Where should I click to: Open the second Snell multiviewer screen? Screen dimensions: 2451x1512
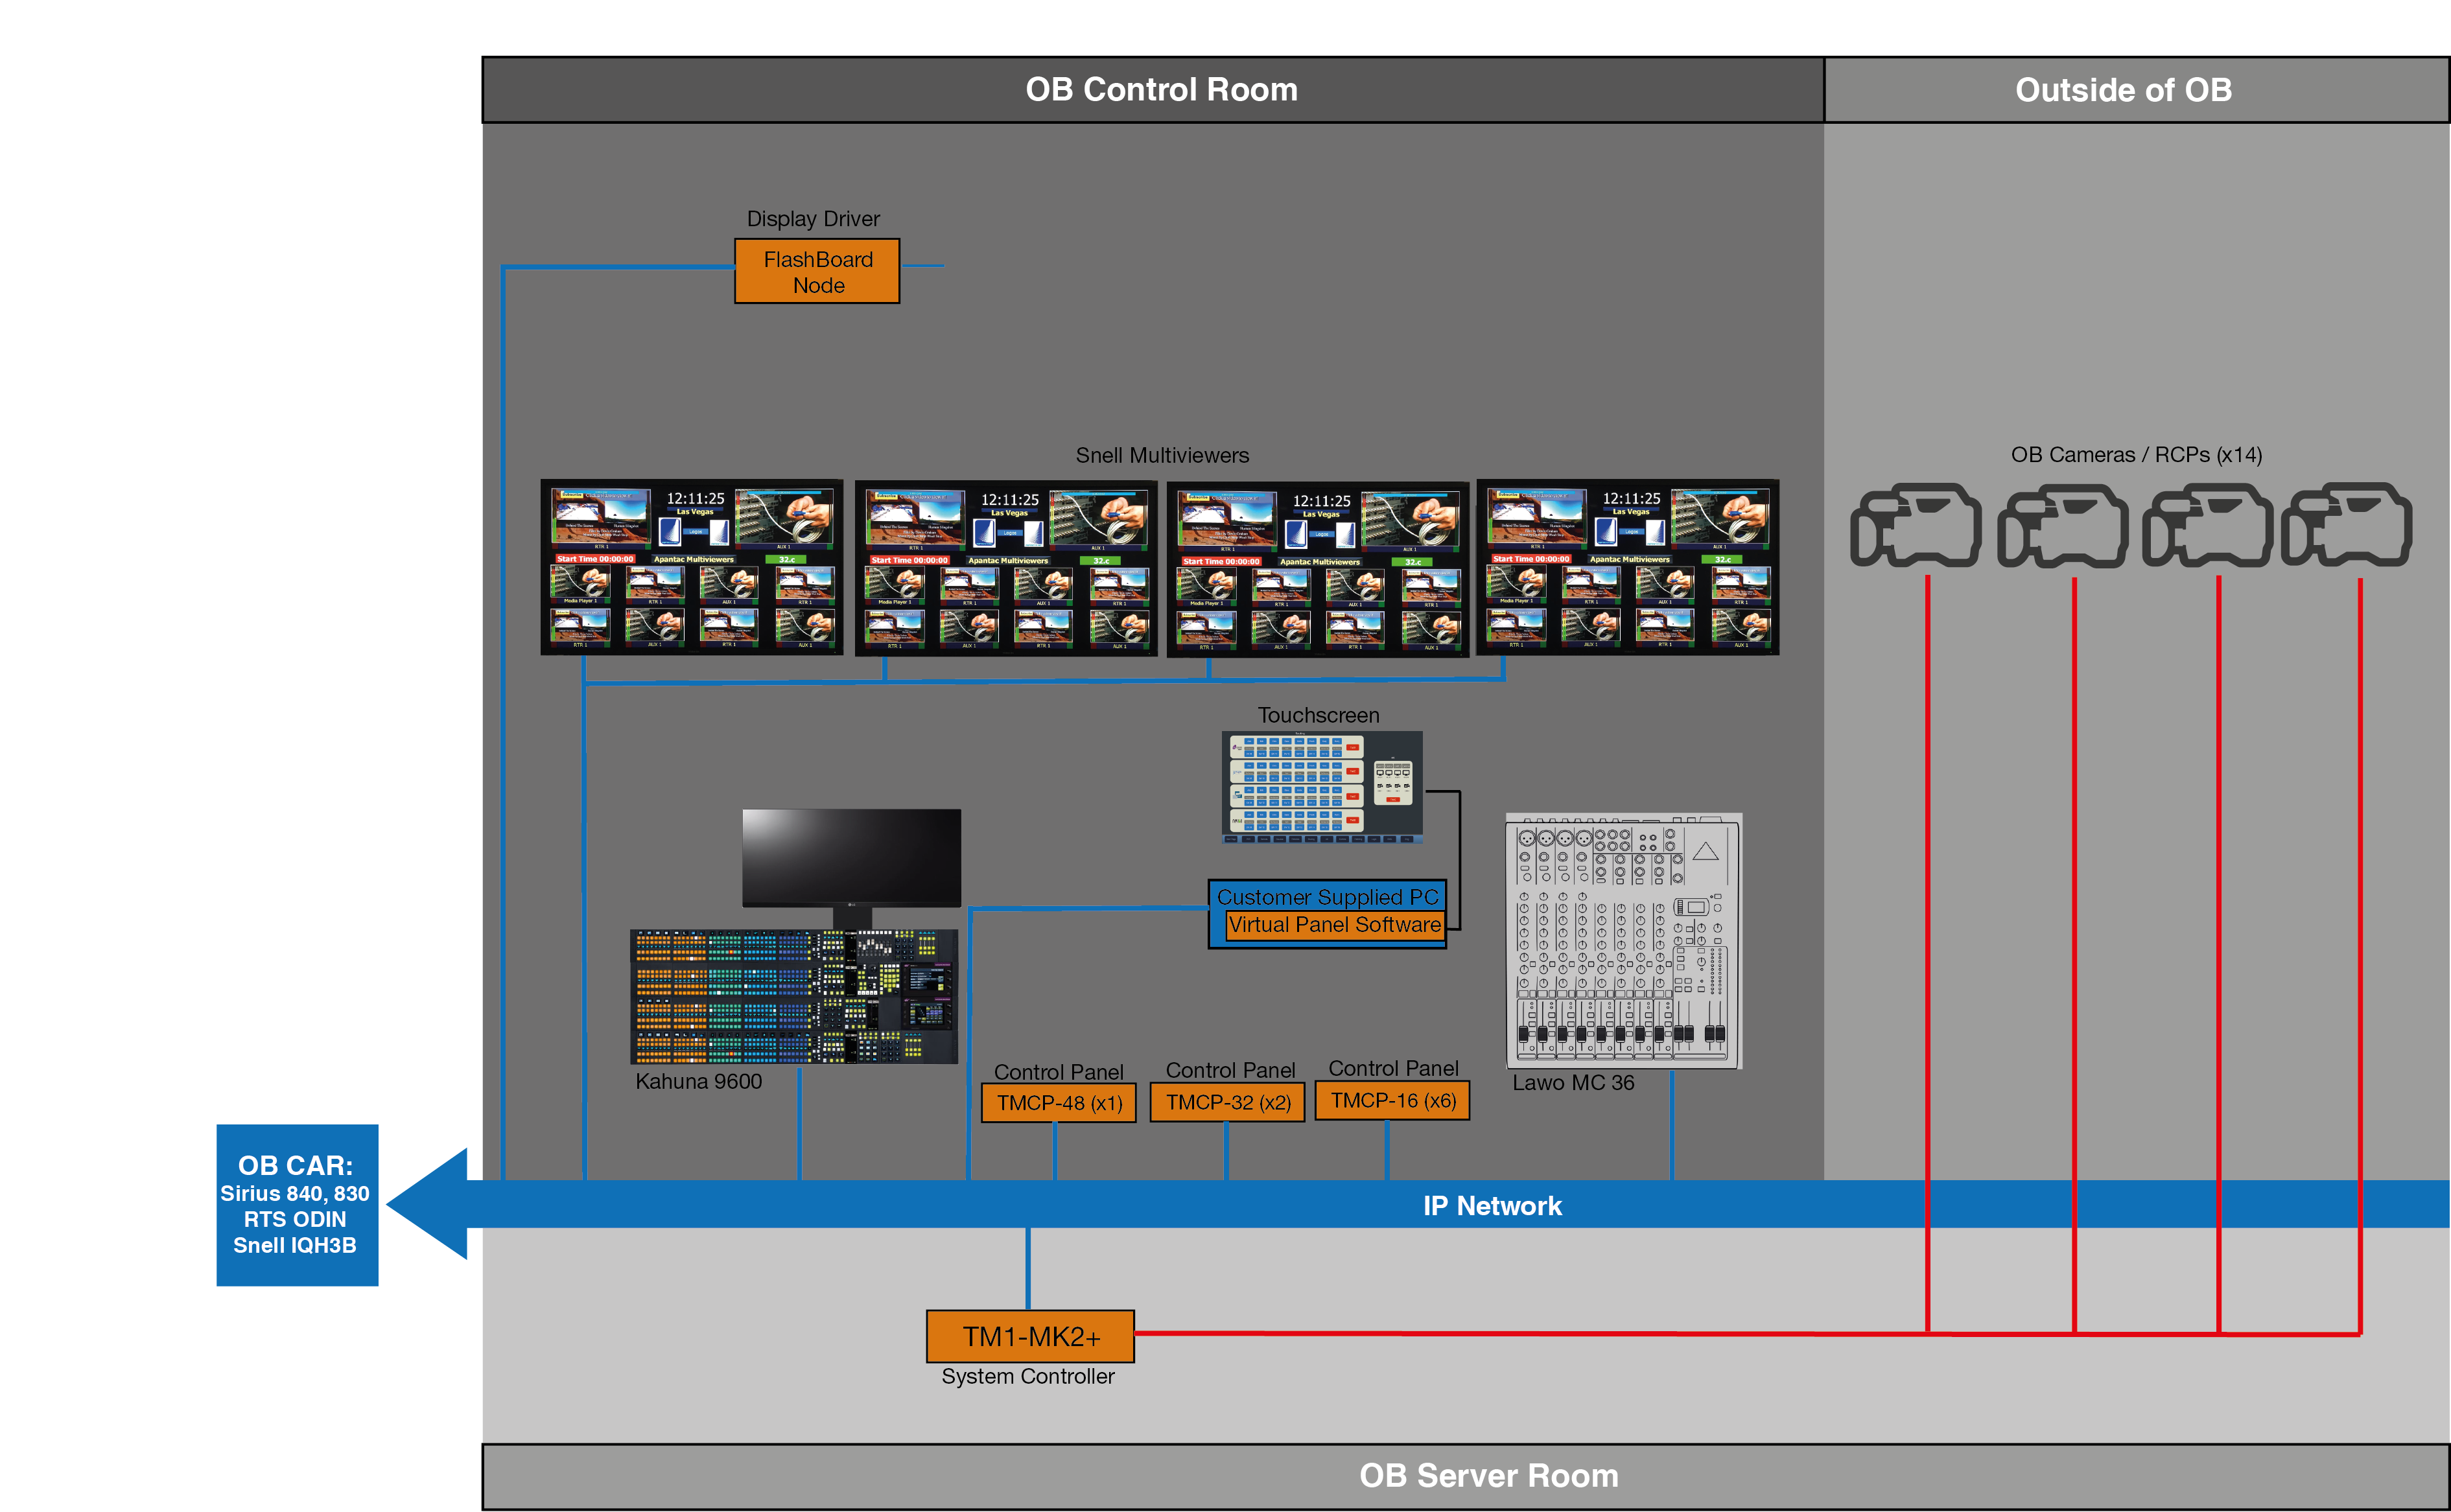pyautogui.click(x=1006, y=568)
